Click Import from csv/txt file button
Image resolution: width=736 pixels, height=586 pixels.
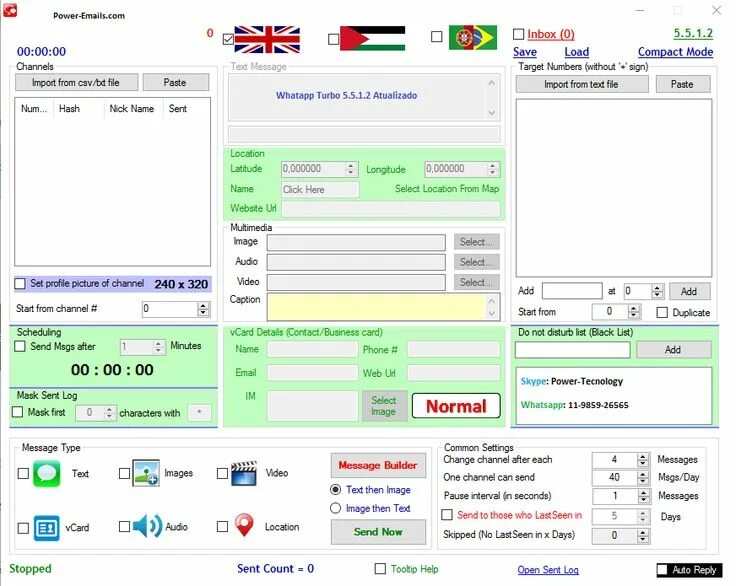coord(77,82)
